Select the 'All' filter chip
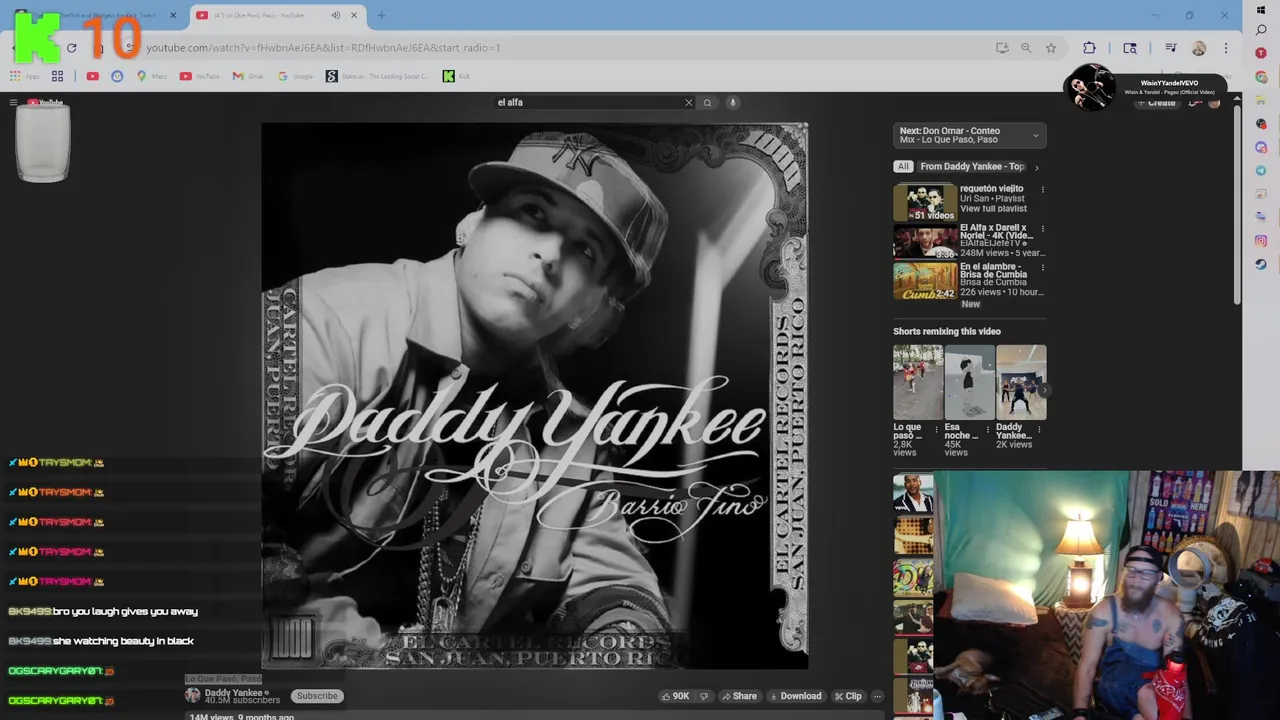Image resolution: width=1280 pixels, height=720 pixels. click(x=903, y=167)
